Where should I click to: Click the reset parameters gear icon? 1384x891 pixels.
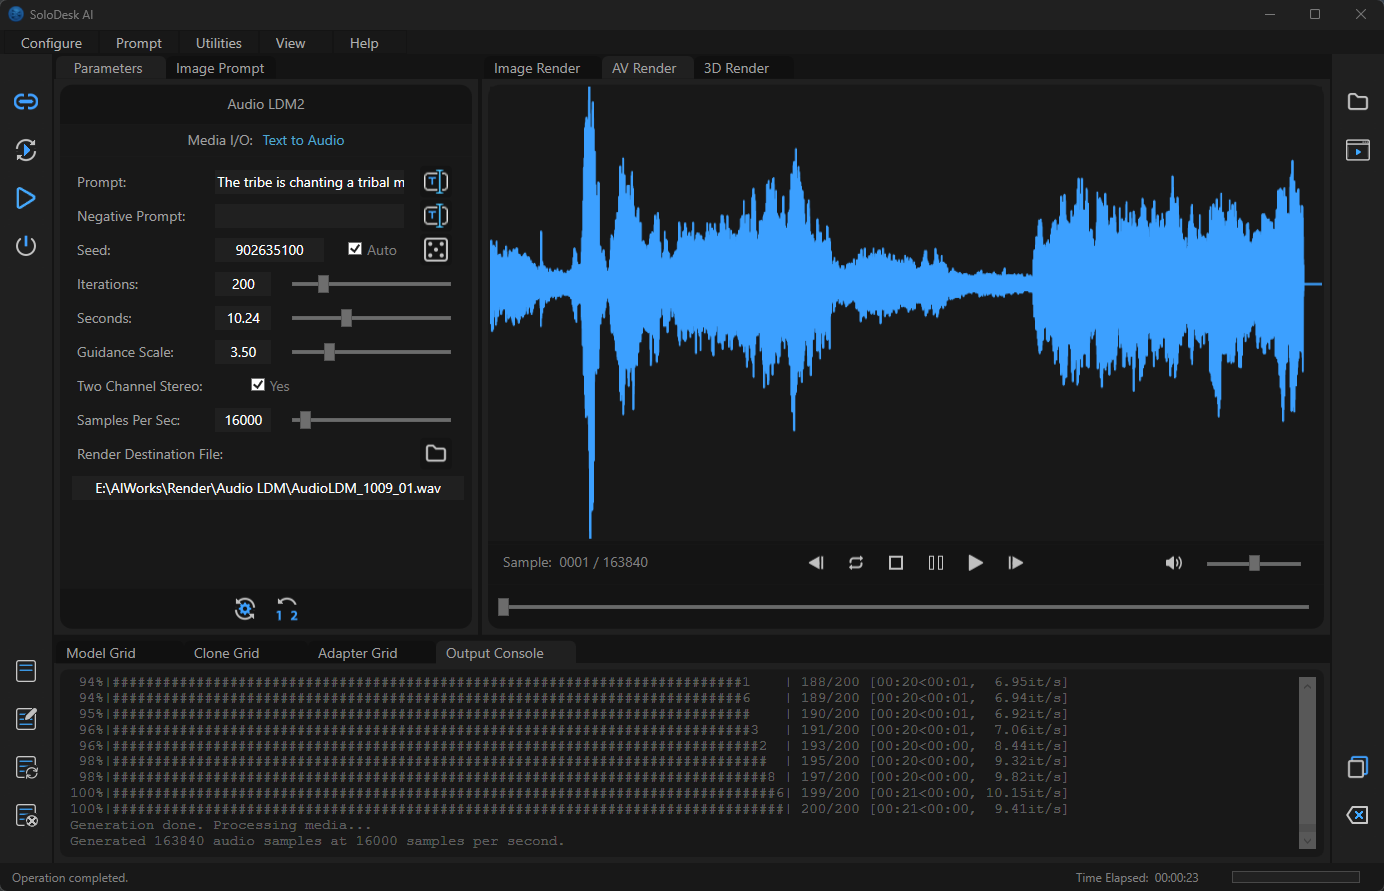(x=245, y=609)
